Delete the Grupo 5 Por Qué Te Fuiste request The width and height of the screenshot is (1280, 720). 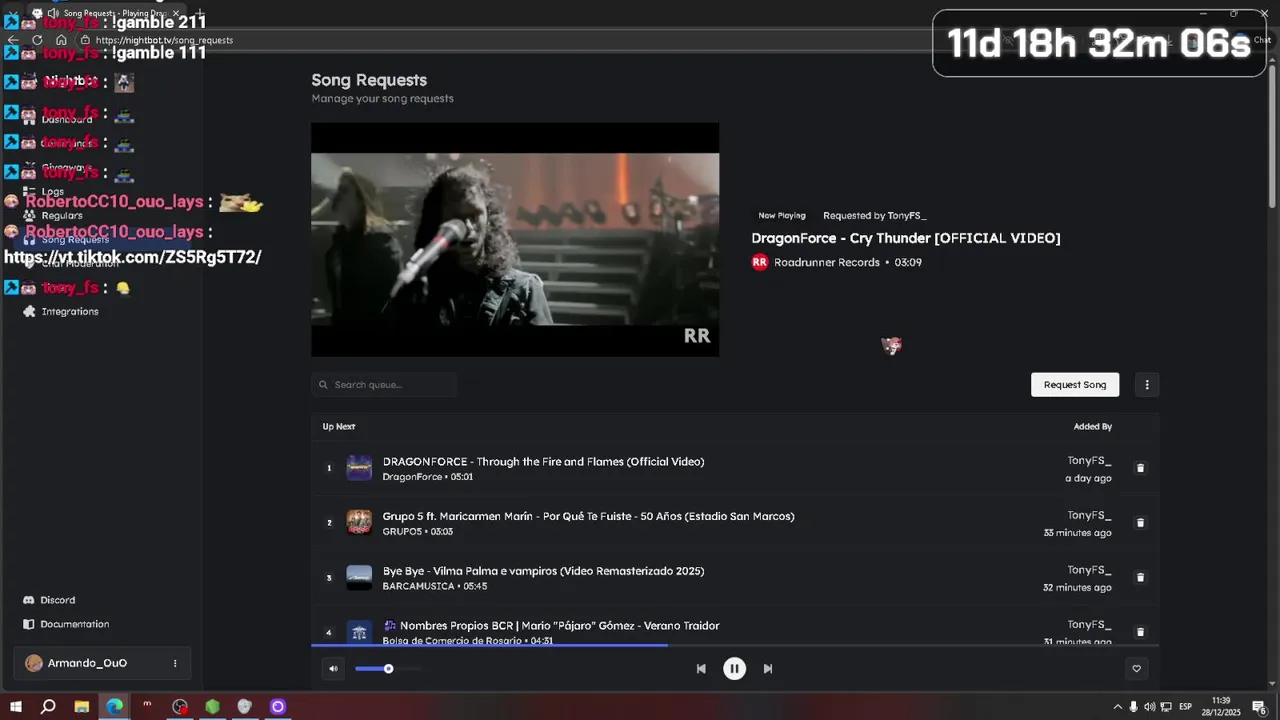click(x=1140, y=523)
